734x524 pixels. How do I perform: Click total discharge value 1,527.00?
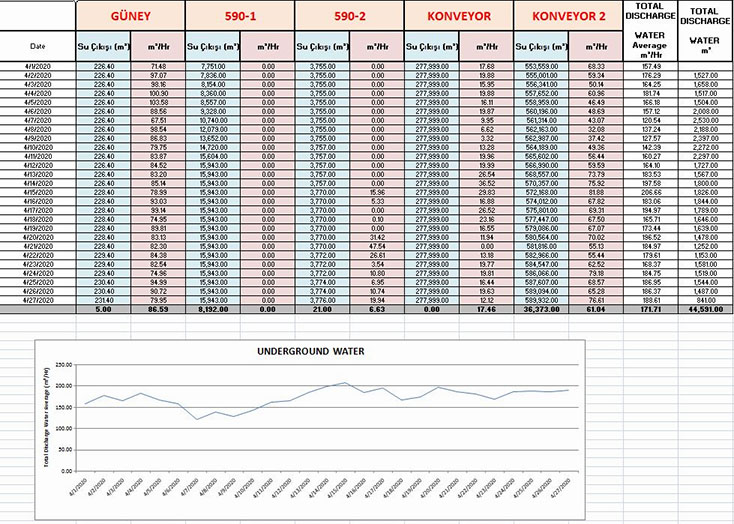click(705, 75)
